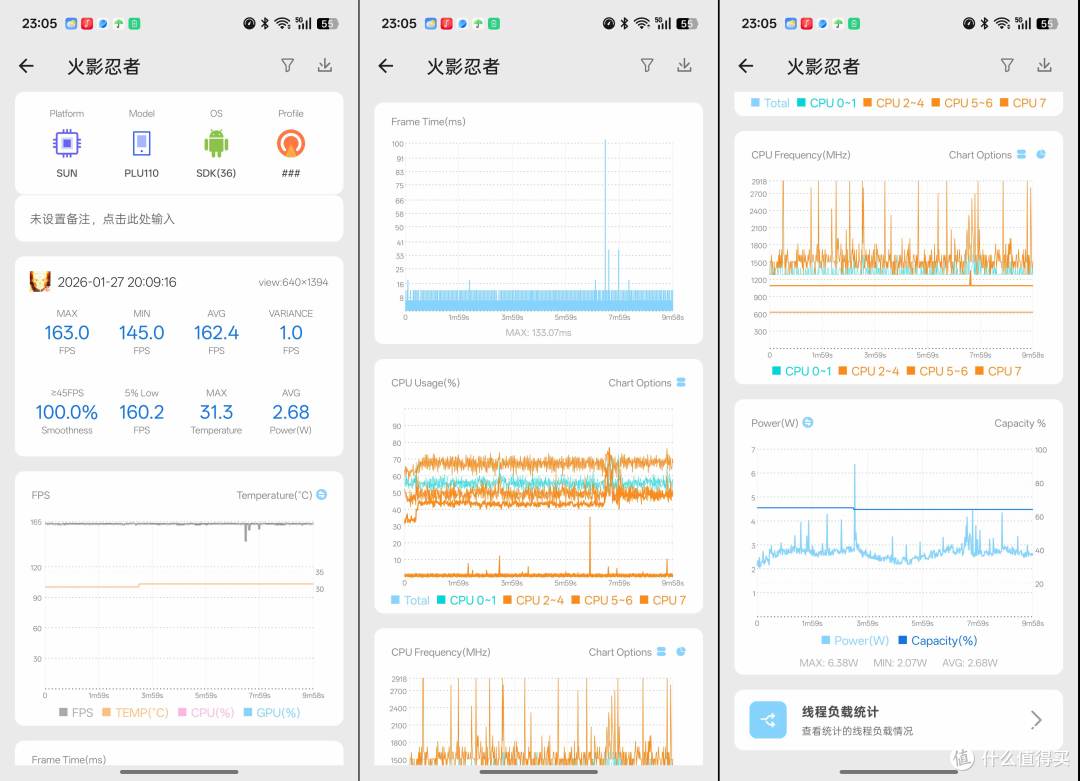
Task: Go back using left screen's back arrow
Action: tap(26, 66)
